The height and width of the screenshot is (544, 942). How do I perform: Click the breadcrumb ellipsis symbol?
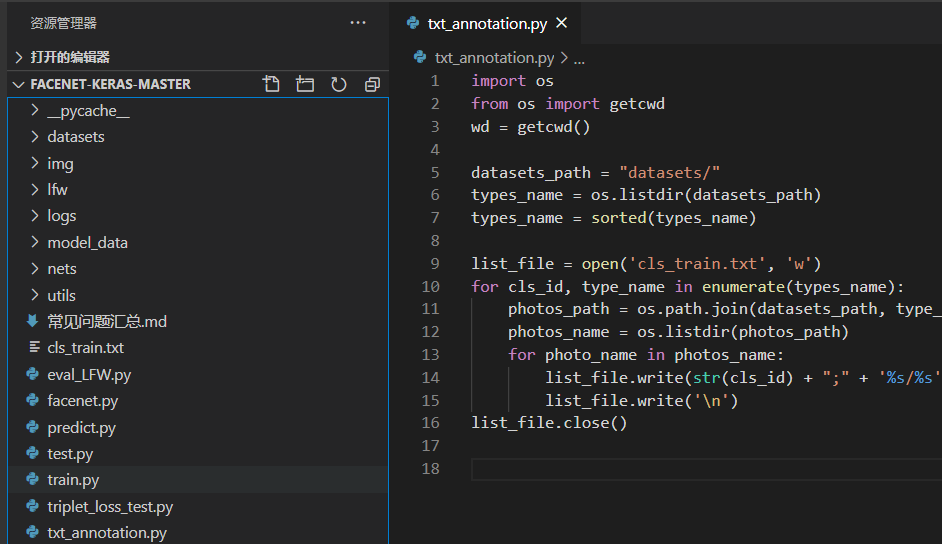point(579,59)
